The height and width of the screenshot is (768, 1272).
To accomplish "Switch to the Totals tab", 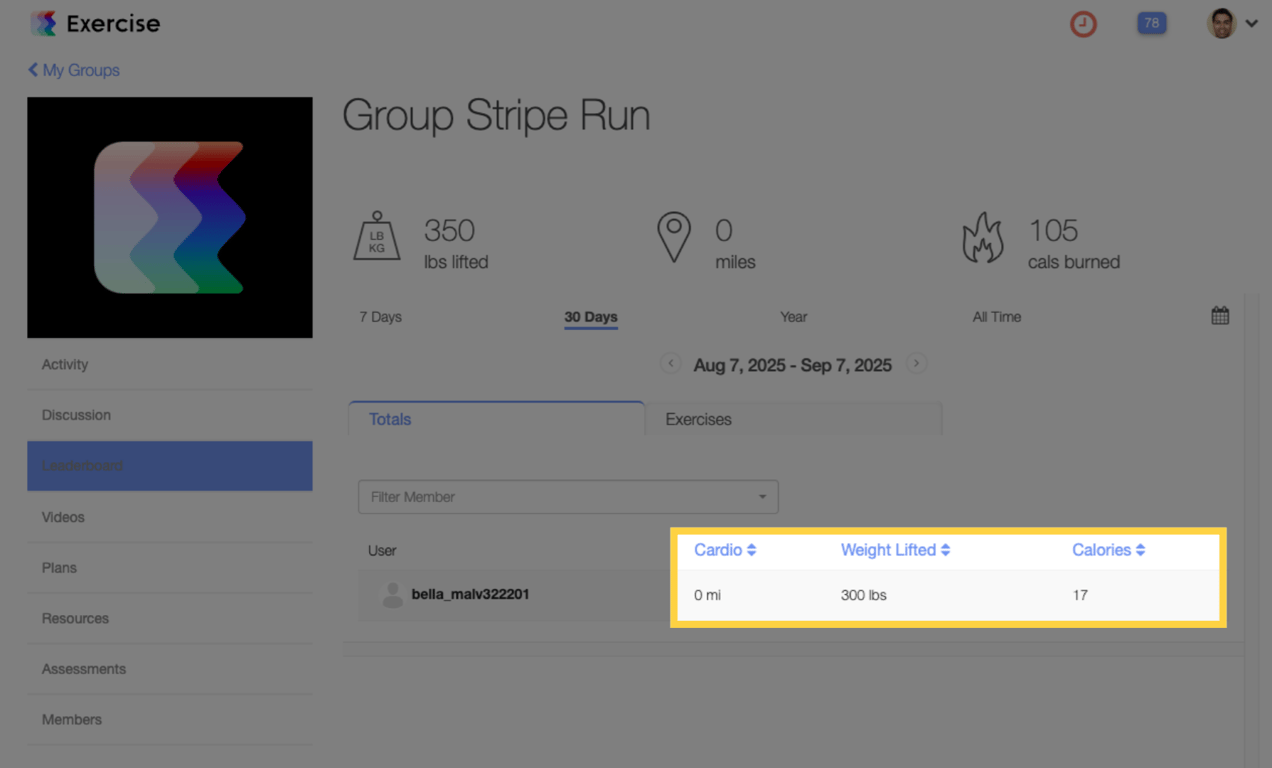I will pyautogui.click(x=496, y=419).
